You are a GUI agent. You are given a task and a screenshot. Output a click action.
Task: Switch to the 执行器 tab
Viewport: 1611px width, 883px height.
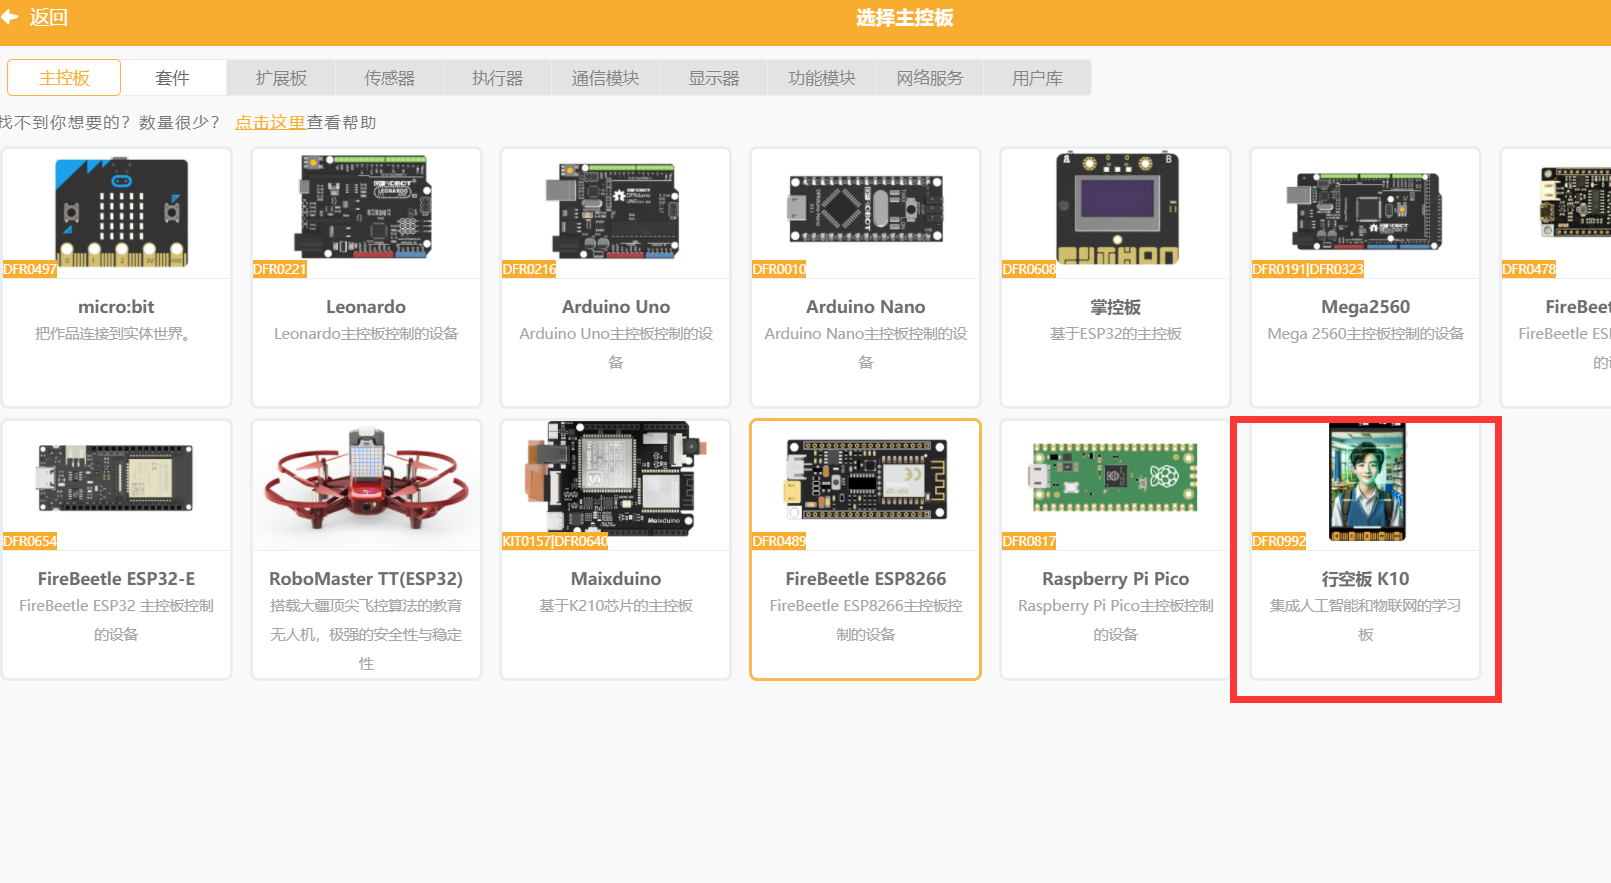tap(497, 78)
